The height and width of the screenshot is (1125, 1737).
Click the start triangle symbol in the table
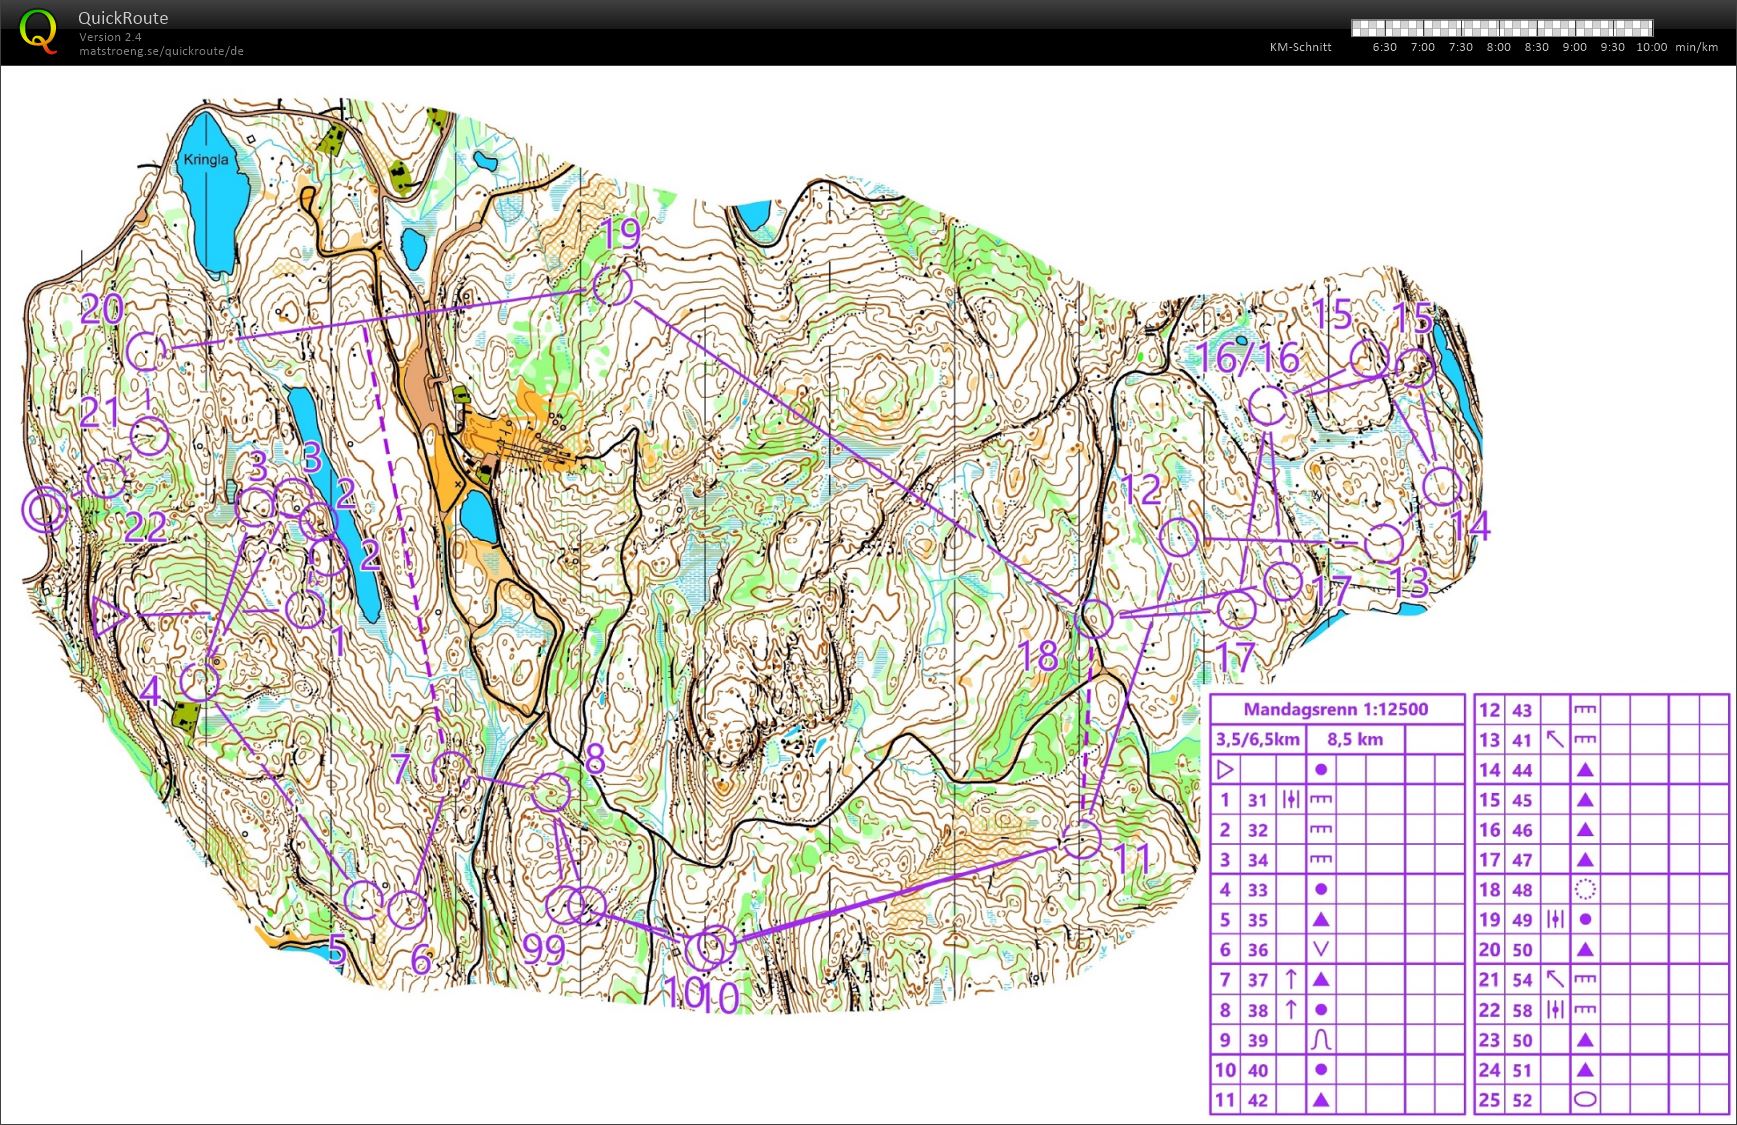tap(1225, 769)
